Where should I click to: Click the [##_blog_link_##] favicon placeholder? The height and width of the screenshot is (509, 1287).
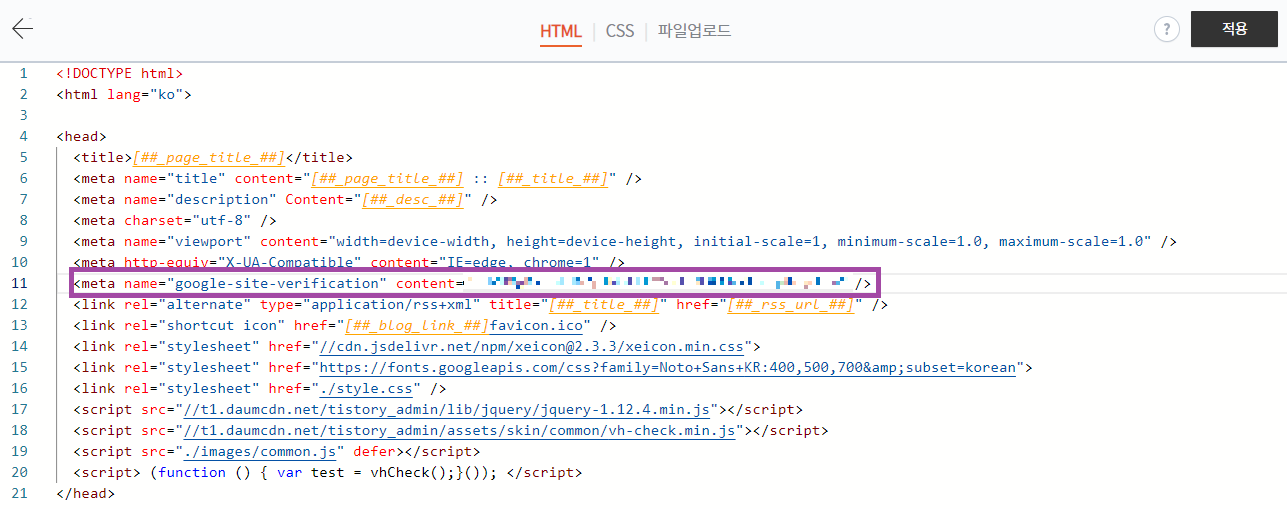[x=417, y=326]
